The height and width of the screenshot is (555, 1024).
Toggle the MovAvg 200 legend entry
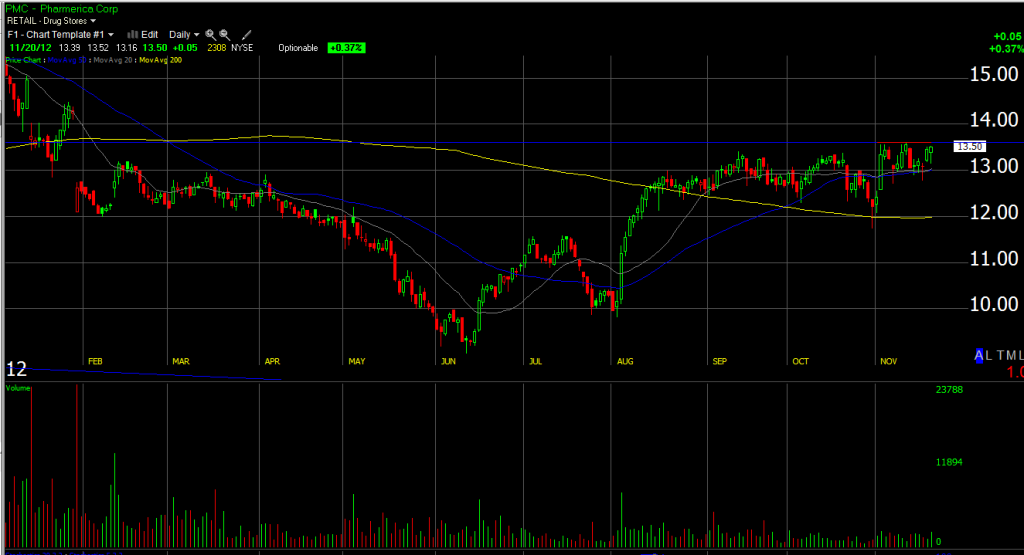click(x=161, y=61)
